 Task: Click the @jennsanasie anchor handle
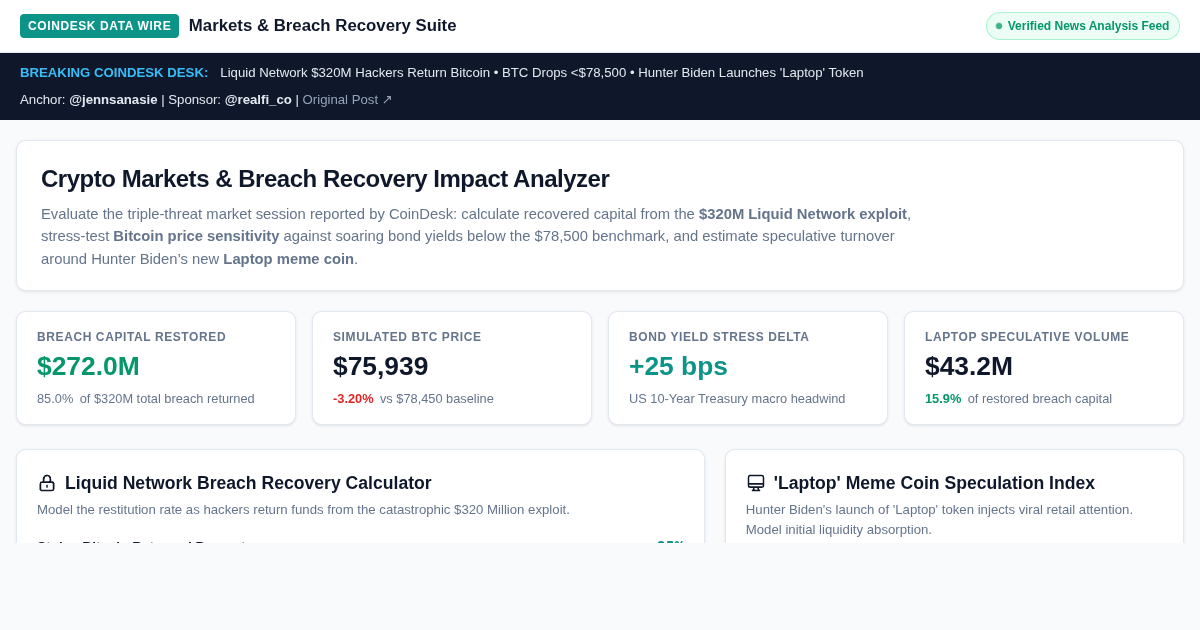pos(113,100)
